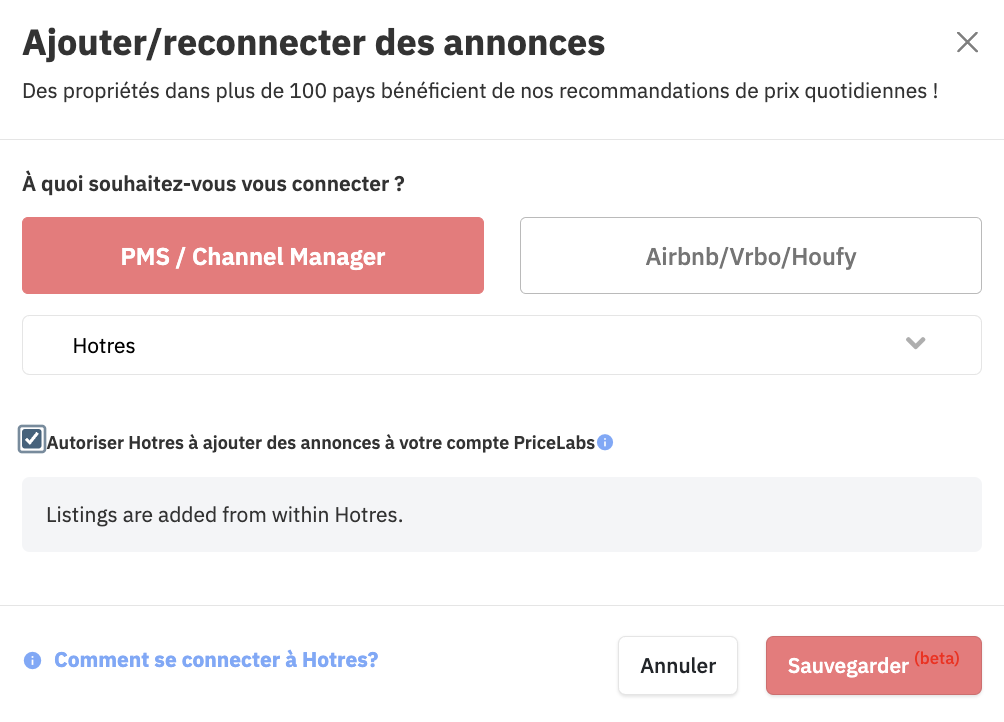Click the selected Hotres value text
This screenshot has height=722, width=1004.
104,346
